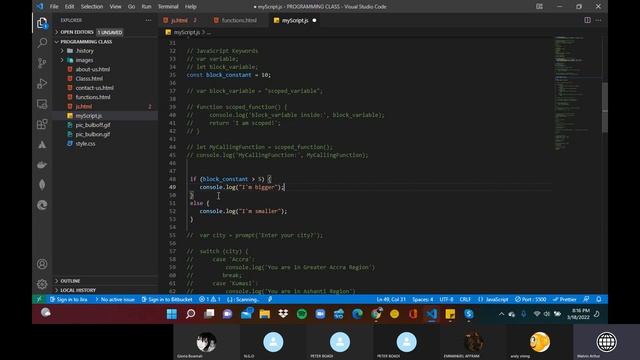640x360 pixels.
Task: Open contact-us.html in the explorer
Action: coord(94,88)
